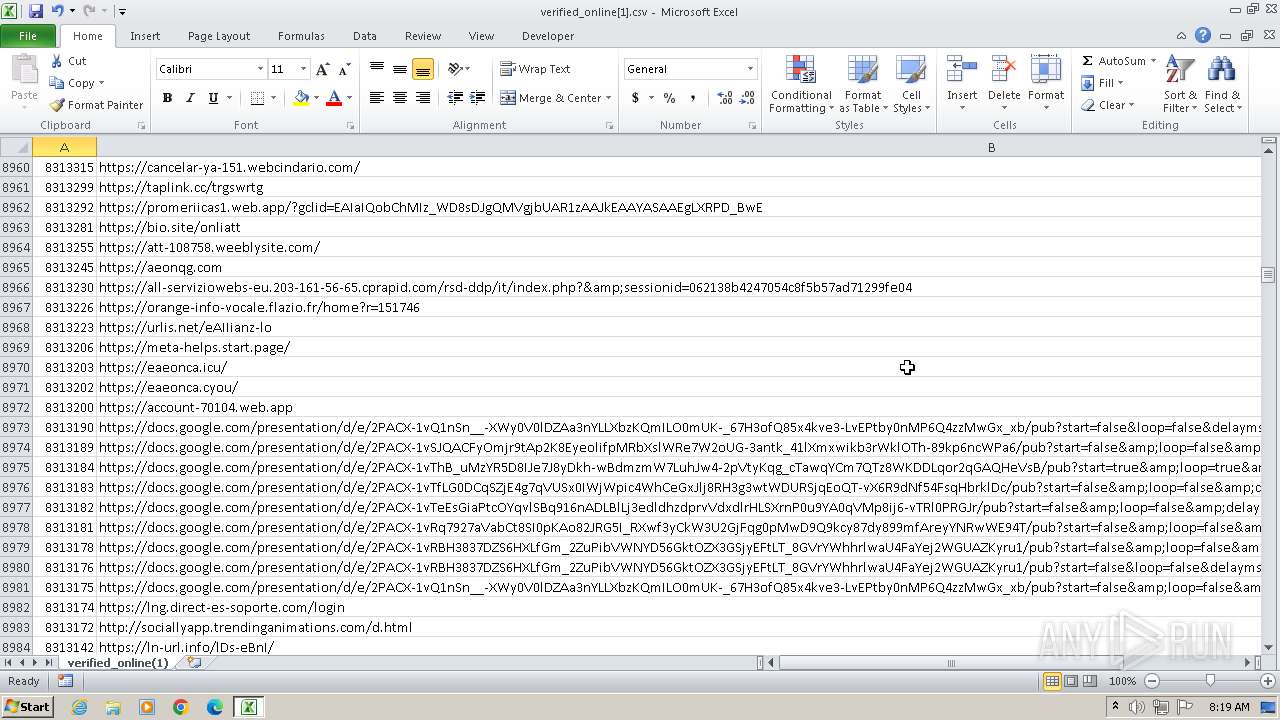Toggle middle vertical alignment
The image size is (1280, 720).
point(400,69)
